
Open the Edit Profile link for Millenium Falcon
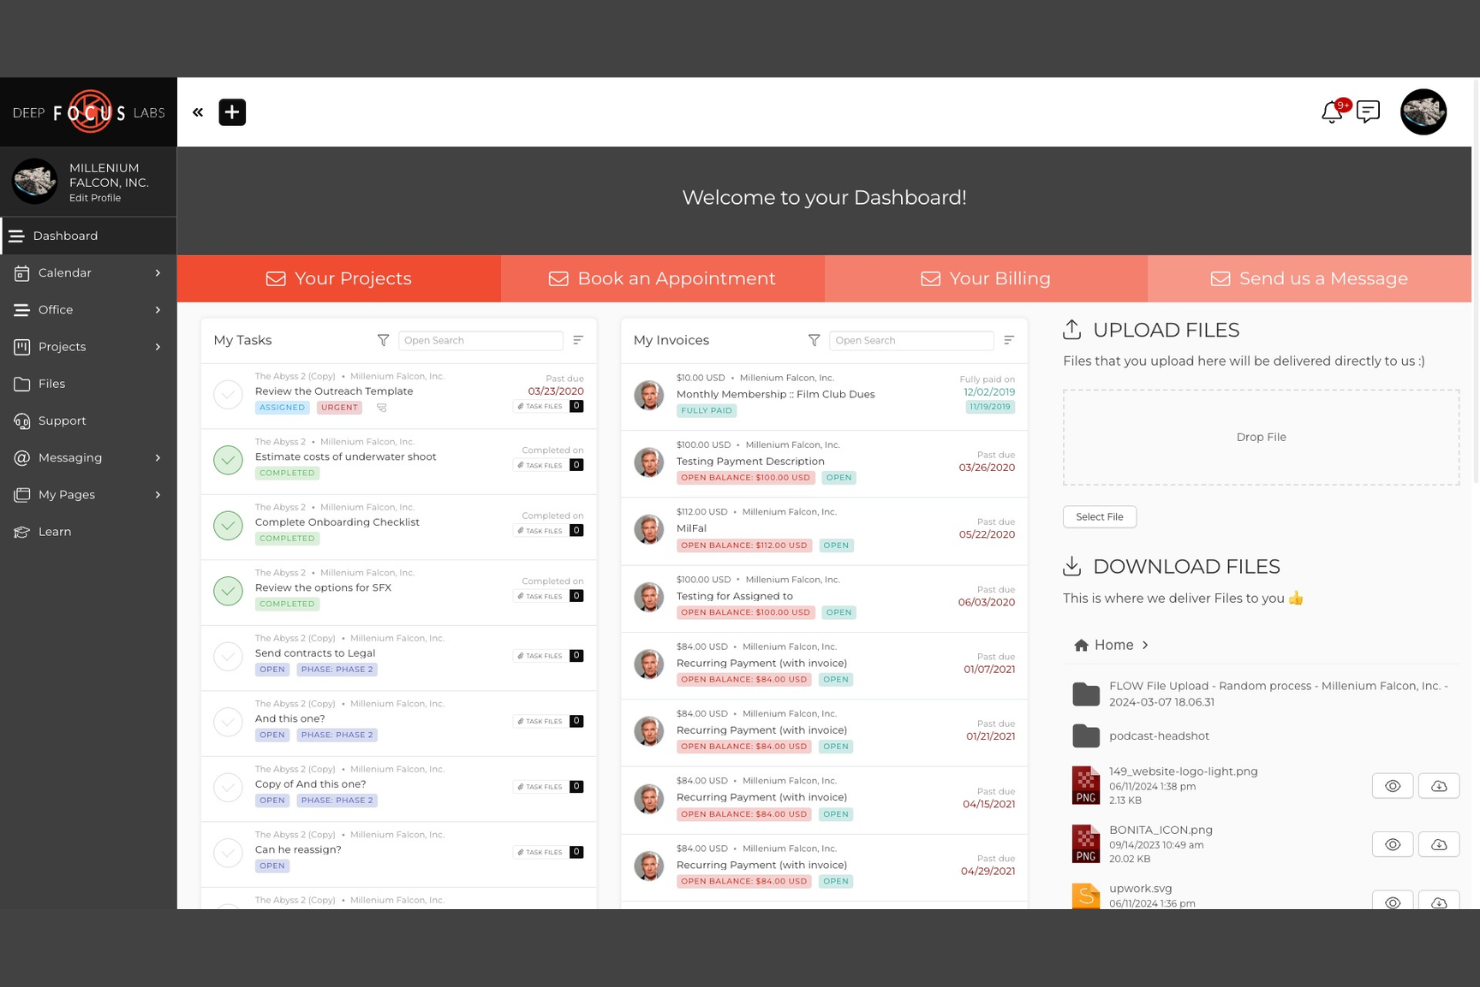click(95, 198)
